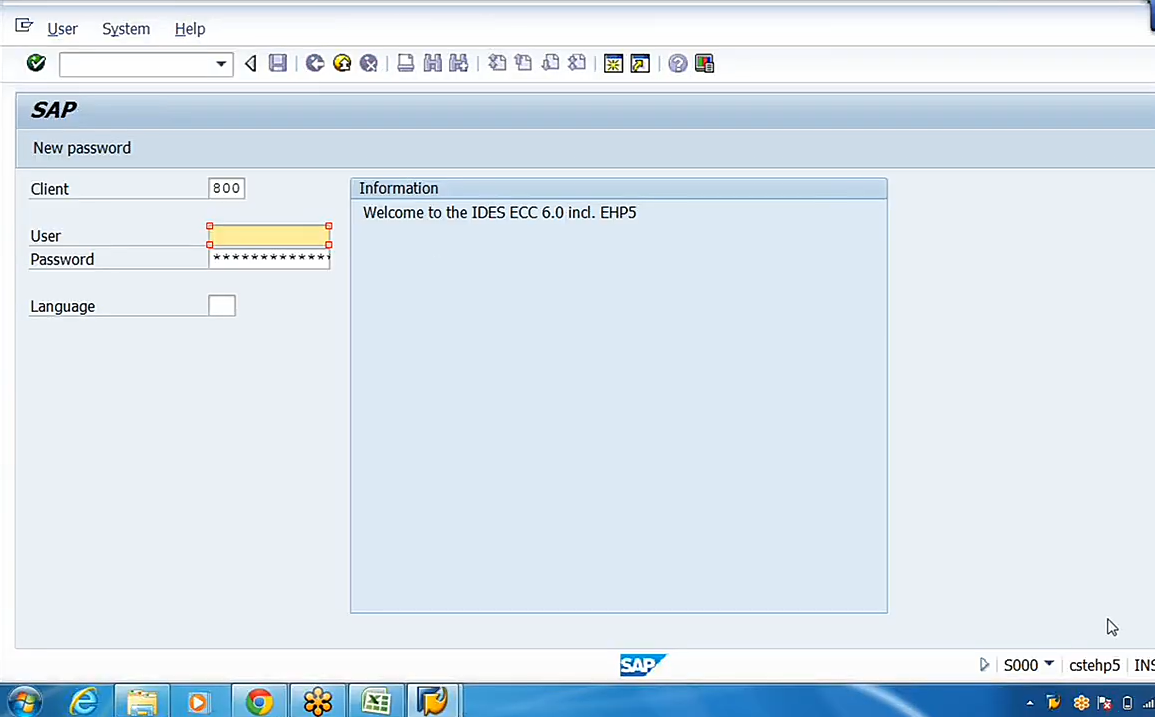Image resolution: width=1155 pixels, height=717 pixels.
Task: Create a new session with toolbar icon
Action: 613,63
